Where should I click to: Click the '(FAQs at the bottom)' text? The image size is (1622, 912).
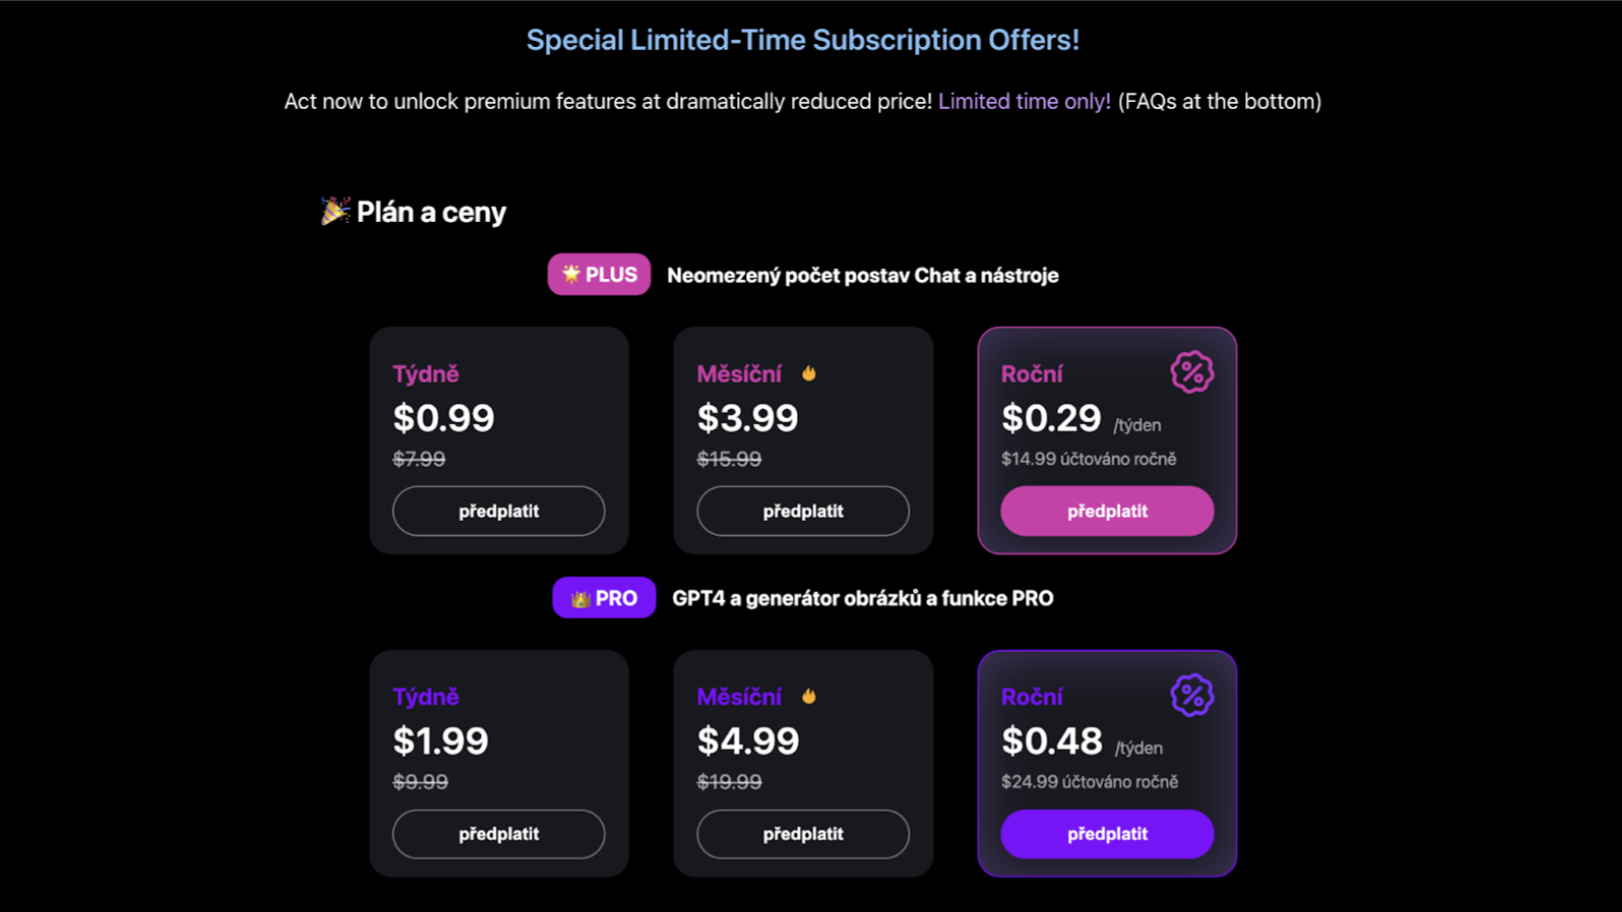coord(1219,101)
